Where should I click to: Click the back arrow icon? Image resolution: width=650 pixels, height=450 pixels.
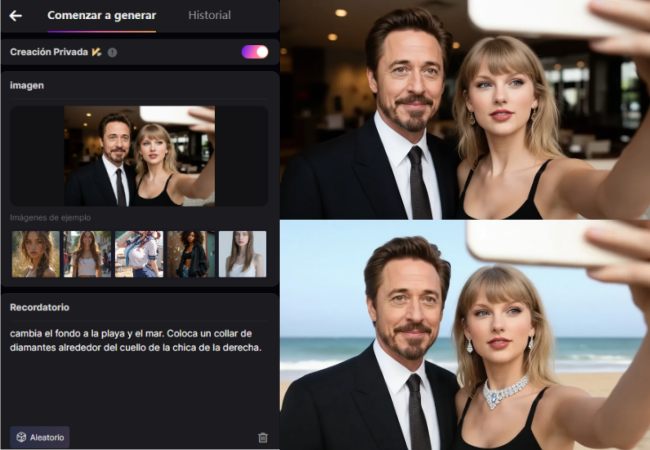coord(16,16)
